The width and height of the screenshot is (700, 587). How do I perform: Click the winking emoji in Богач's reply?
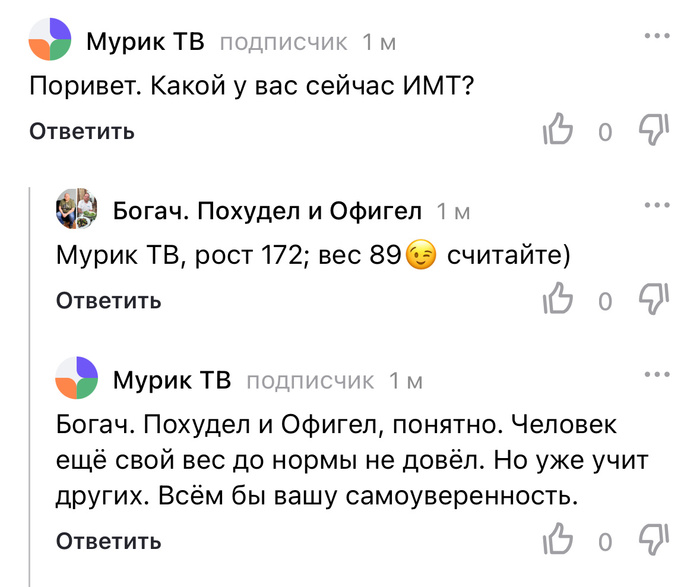pyautogui.click(x=422, y=257)
